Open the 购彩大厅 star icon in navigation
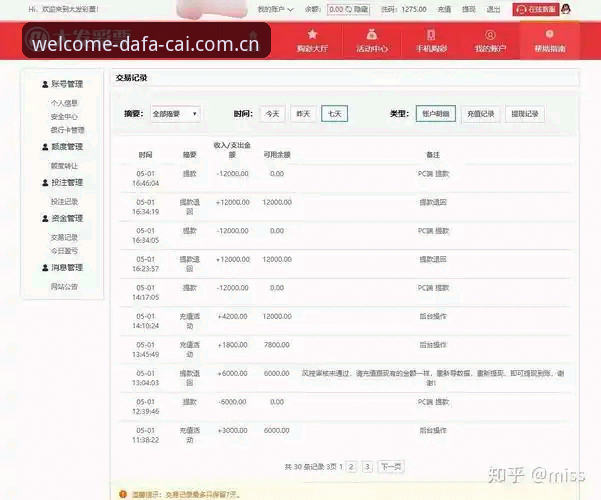This screenshot has width=601, height=500. coord(312,35)
